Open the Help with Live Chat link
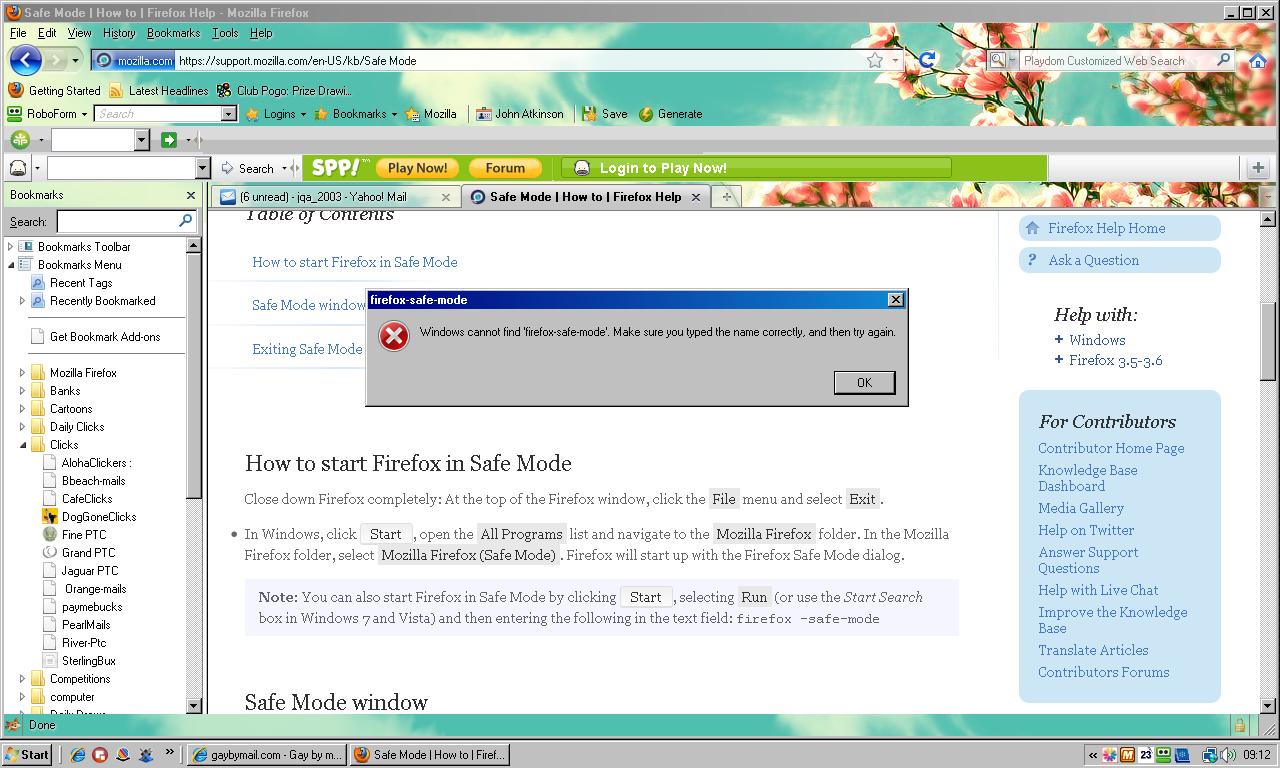1280x768 pixels. pos(1098,590)
